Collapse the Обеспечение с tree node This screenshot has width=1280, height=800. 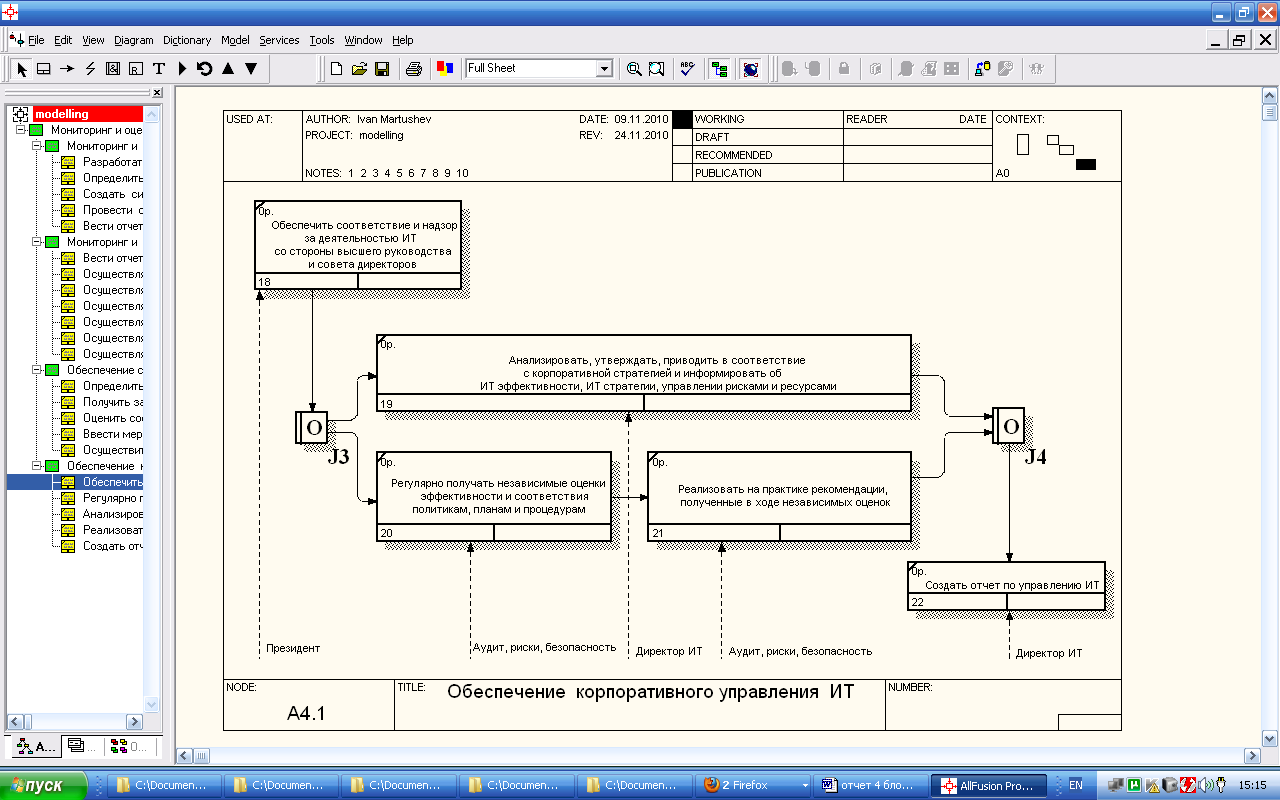pyautogui.click(x=37, y=370)
